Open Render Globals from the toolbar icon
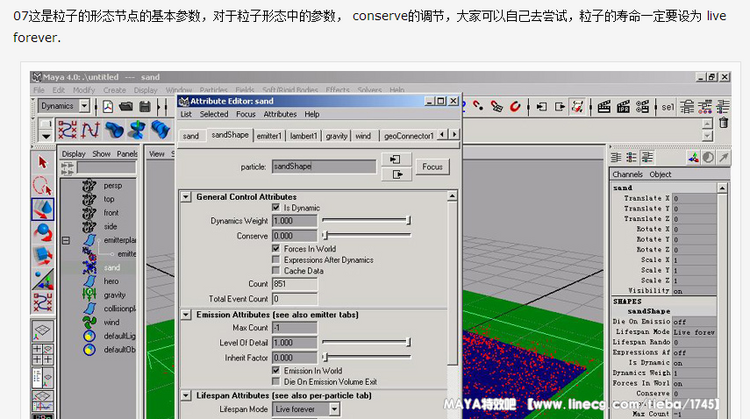This screenshot has width=750, height=419. coord(642,107)
